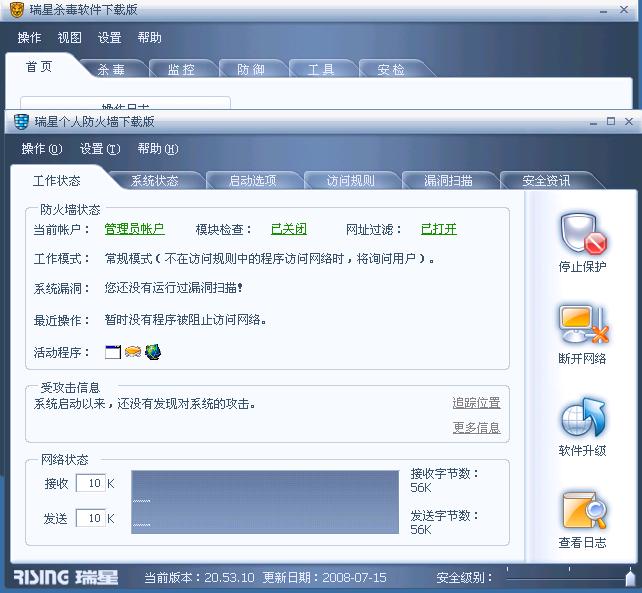Click the antivirus lion title bar icon
Image resolution: width=642 pixels, height=593 pixels.
click(x=17, y=9)
